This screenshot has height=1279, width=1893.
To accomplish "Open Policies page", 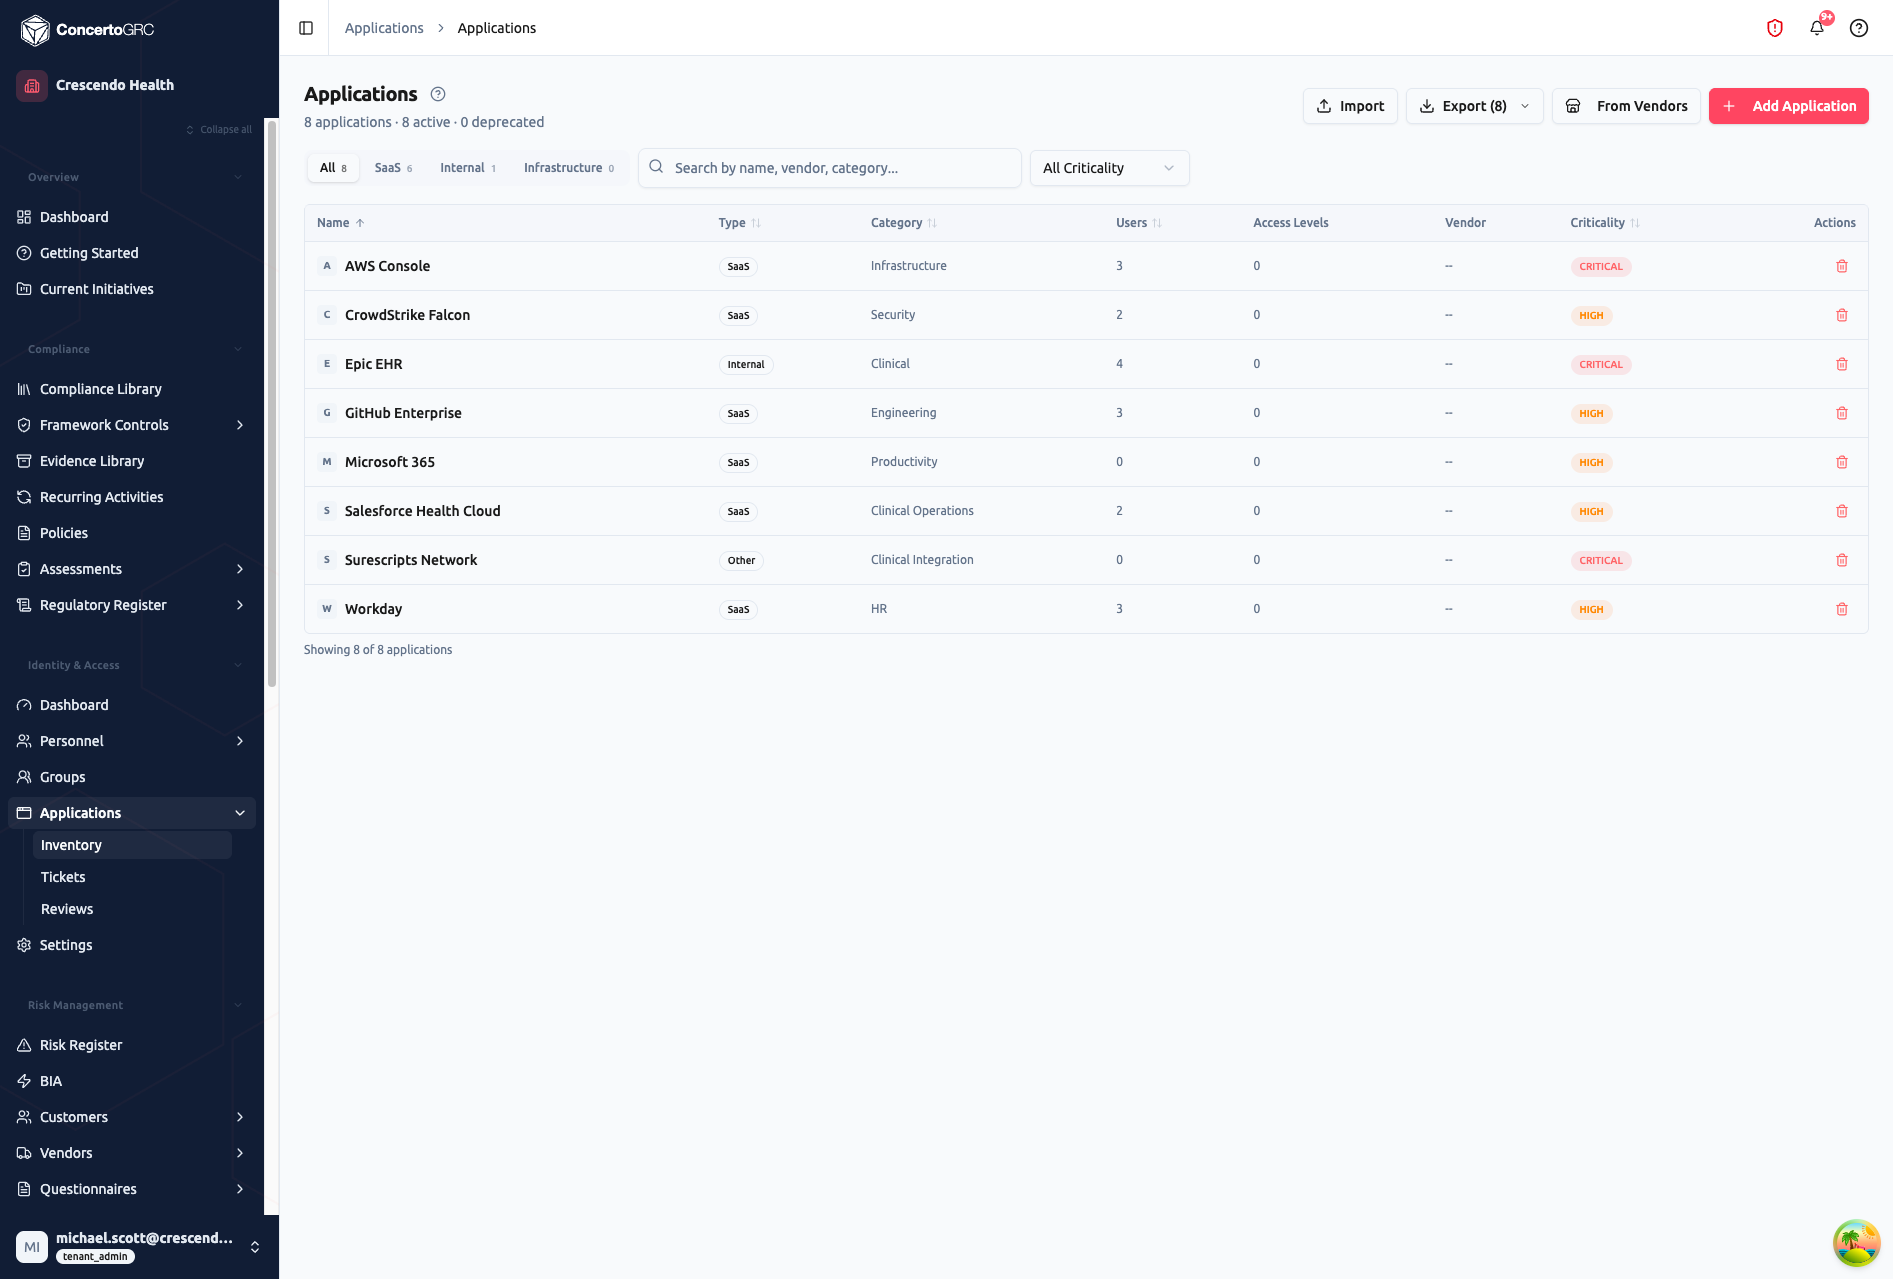I will 132,533.
